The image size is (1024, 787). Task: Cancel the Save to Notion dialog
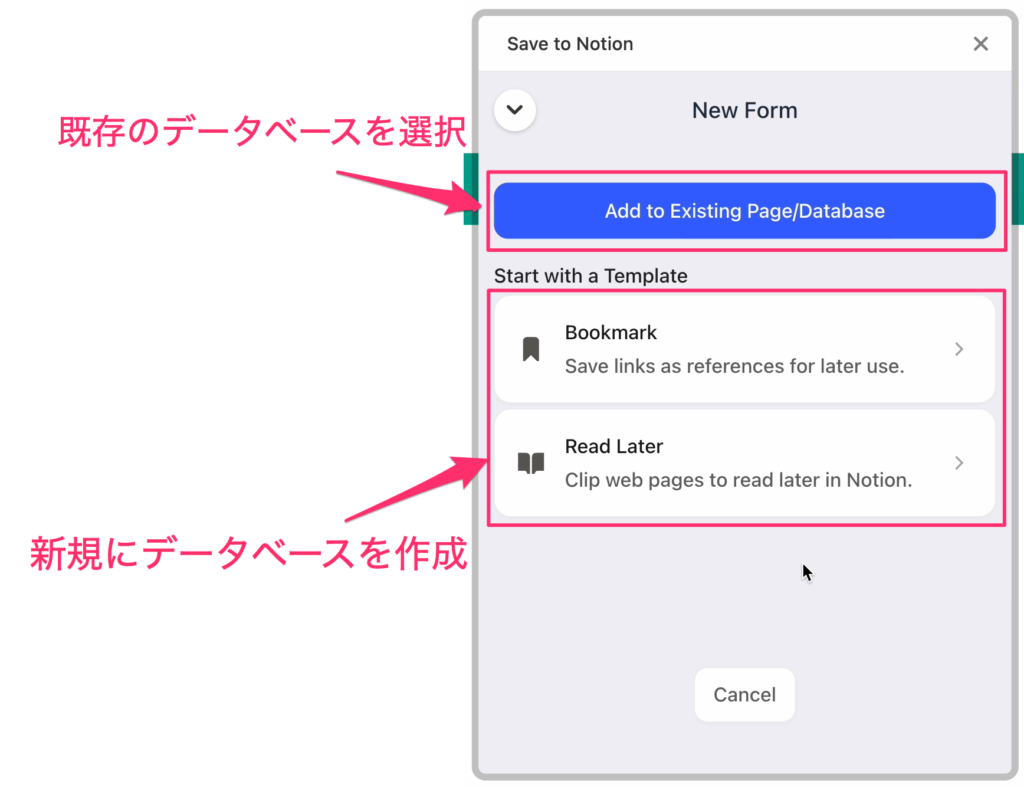(x=744, y=694)
